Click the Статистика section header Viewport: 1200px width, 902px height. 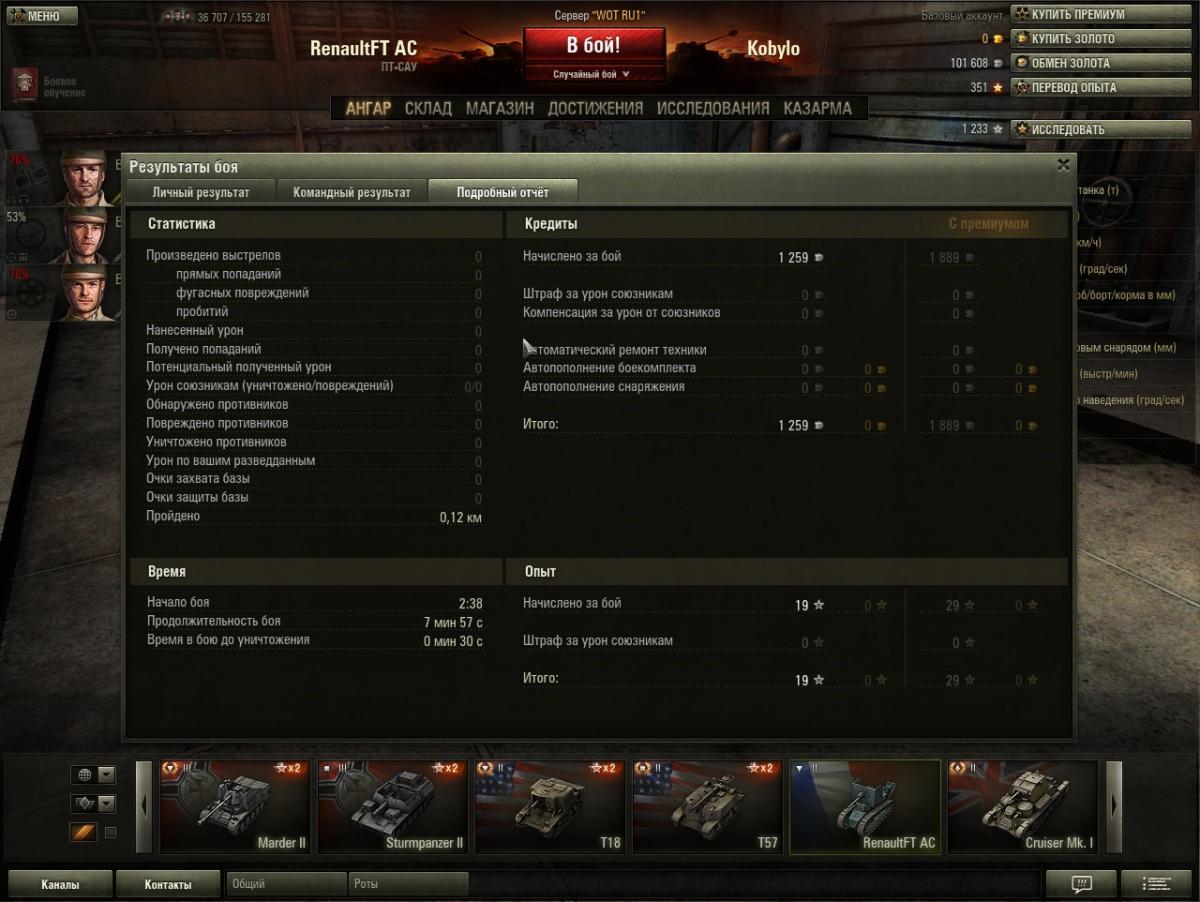click(181, 224)
